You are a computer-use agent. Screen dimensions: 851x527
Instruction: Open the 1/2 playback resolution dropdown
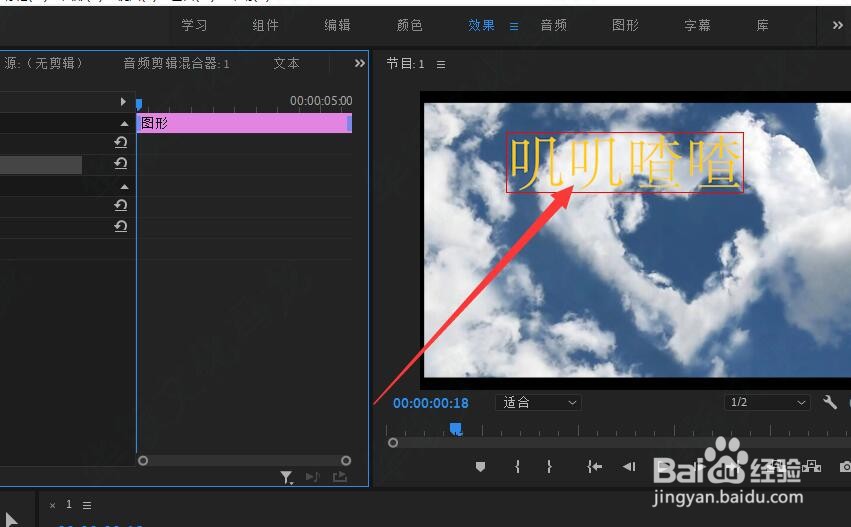[767, 403]
